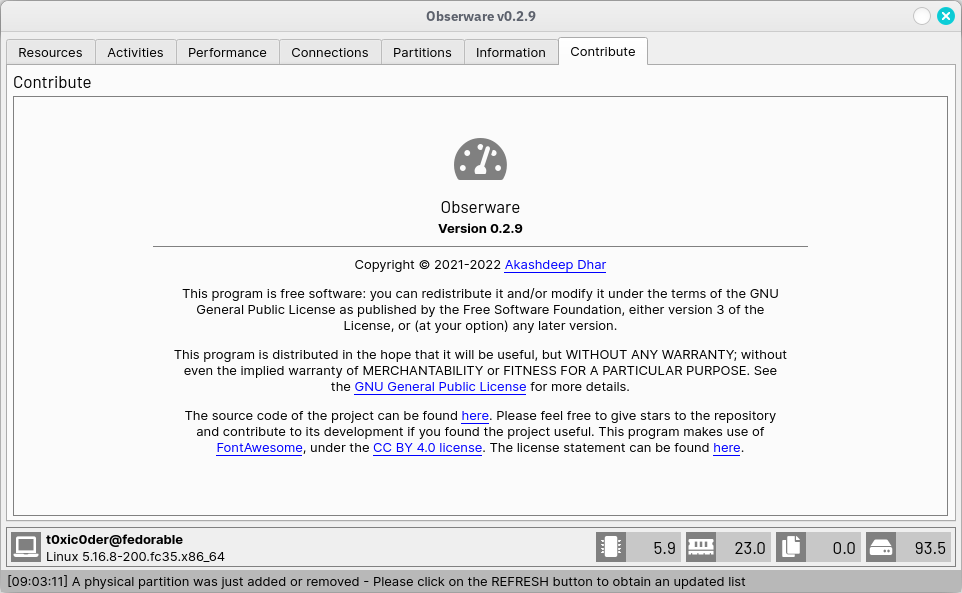This screenshot has height=593, width=962.
Task: Click the swap memory pages icon
Action: 791,546
